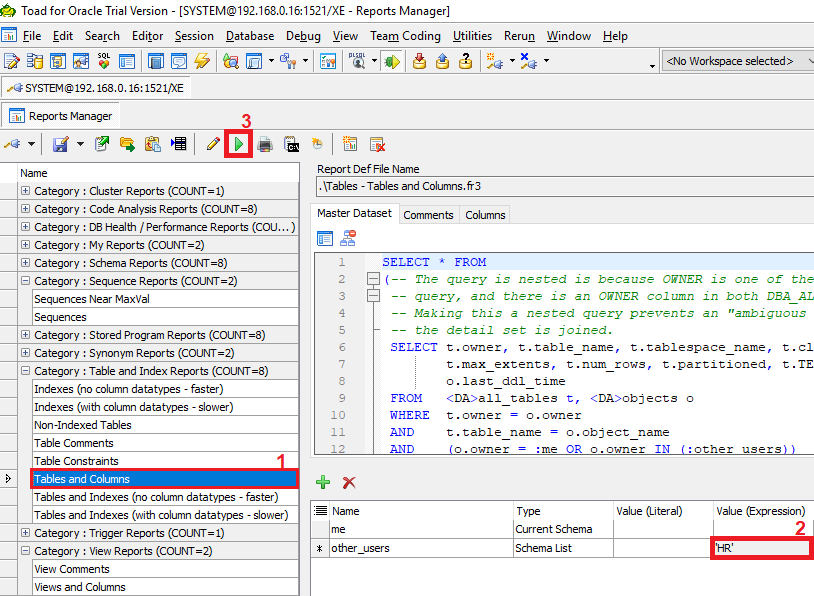Collapse the code fold on line 2
The height and width of the screenshot is (596, 814).
click(373, 280)
